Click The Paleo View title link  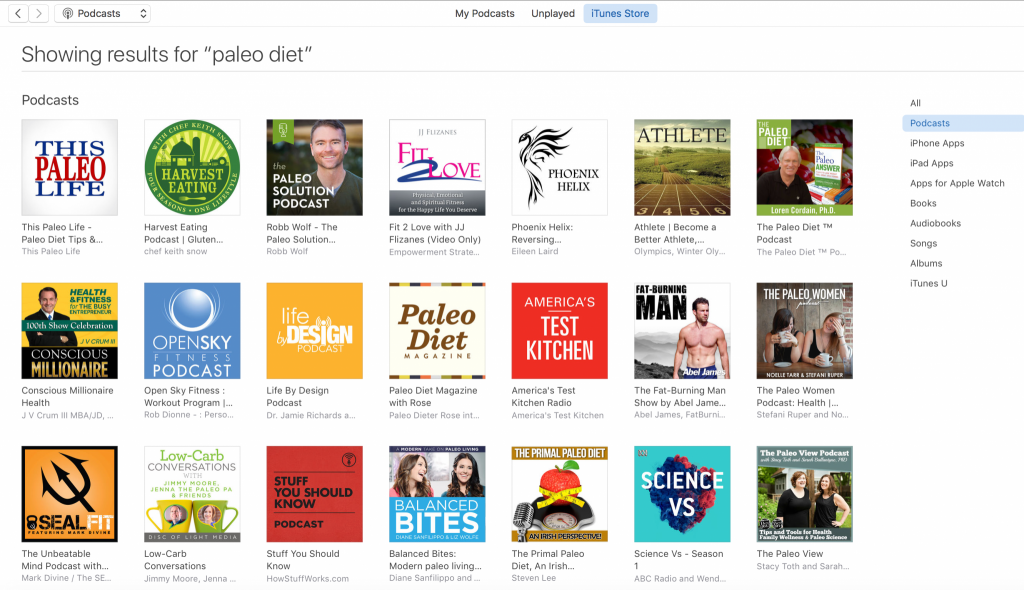click(790, 553)
